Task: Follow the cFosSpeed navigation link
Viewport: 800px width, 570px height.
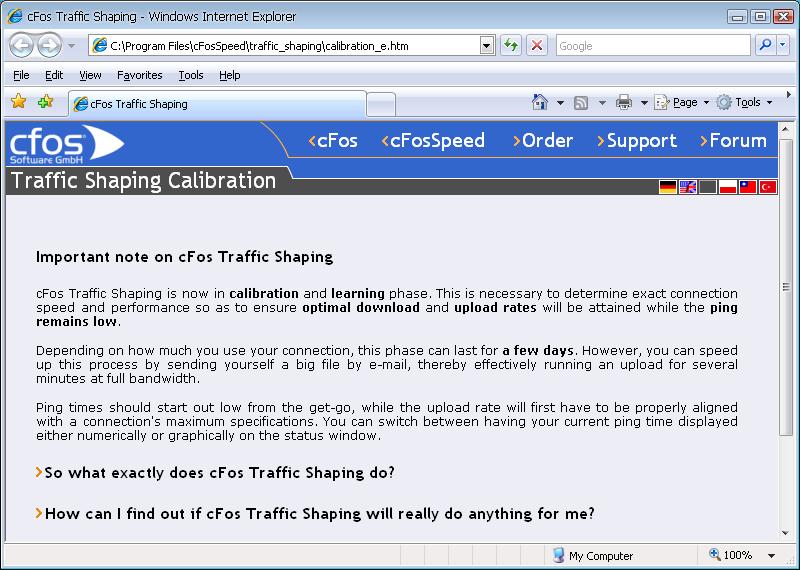Action: (433, 140)
